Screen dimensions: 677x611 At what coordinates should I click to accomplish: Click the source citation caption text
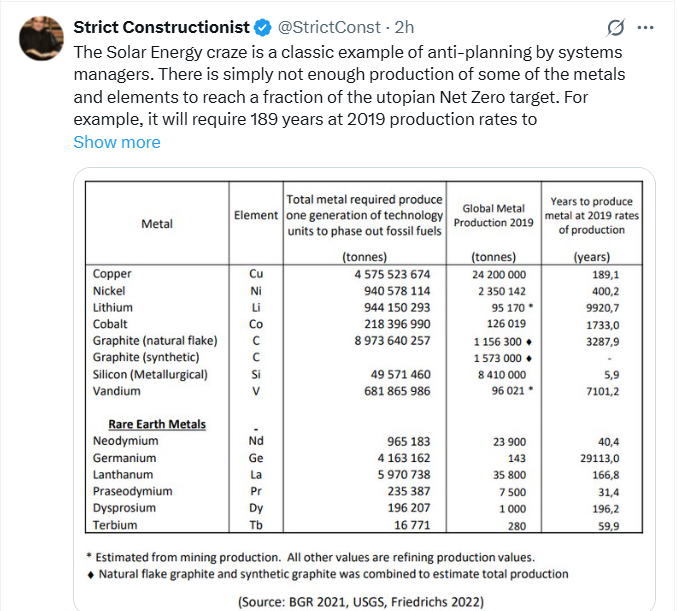pyautogui.click(x=363, y=601)
